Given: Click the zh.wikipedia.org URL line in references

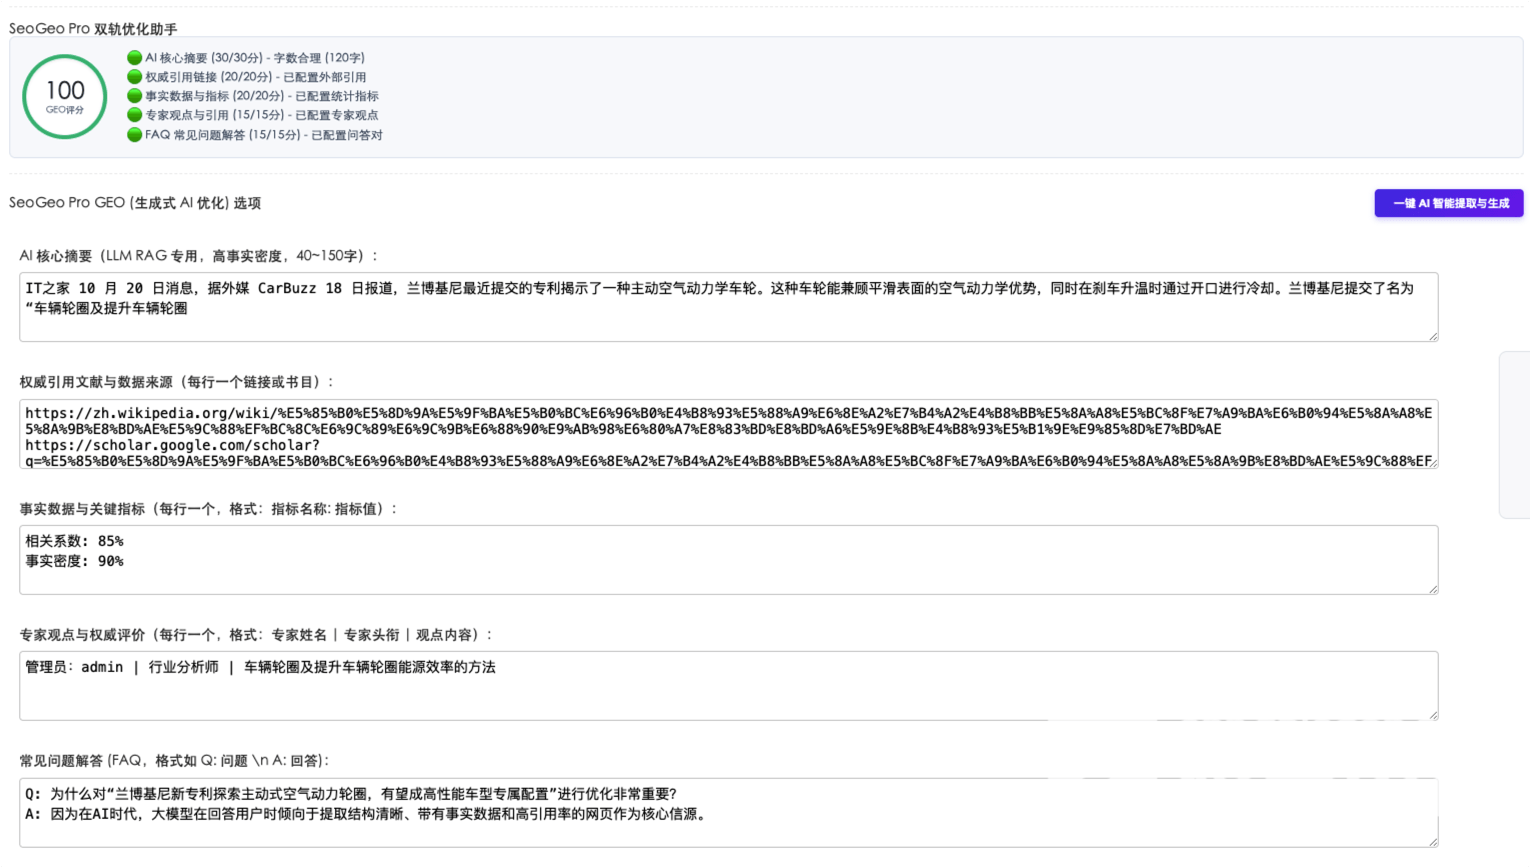Looking at the screenshot, I should click(x=728, y=421).
